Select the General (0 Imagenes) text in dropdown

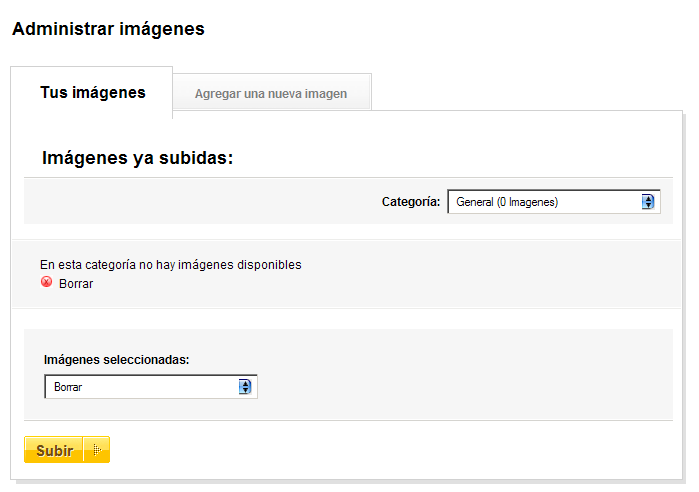507,202
